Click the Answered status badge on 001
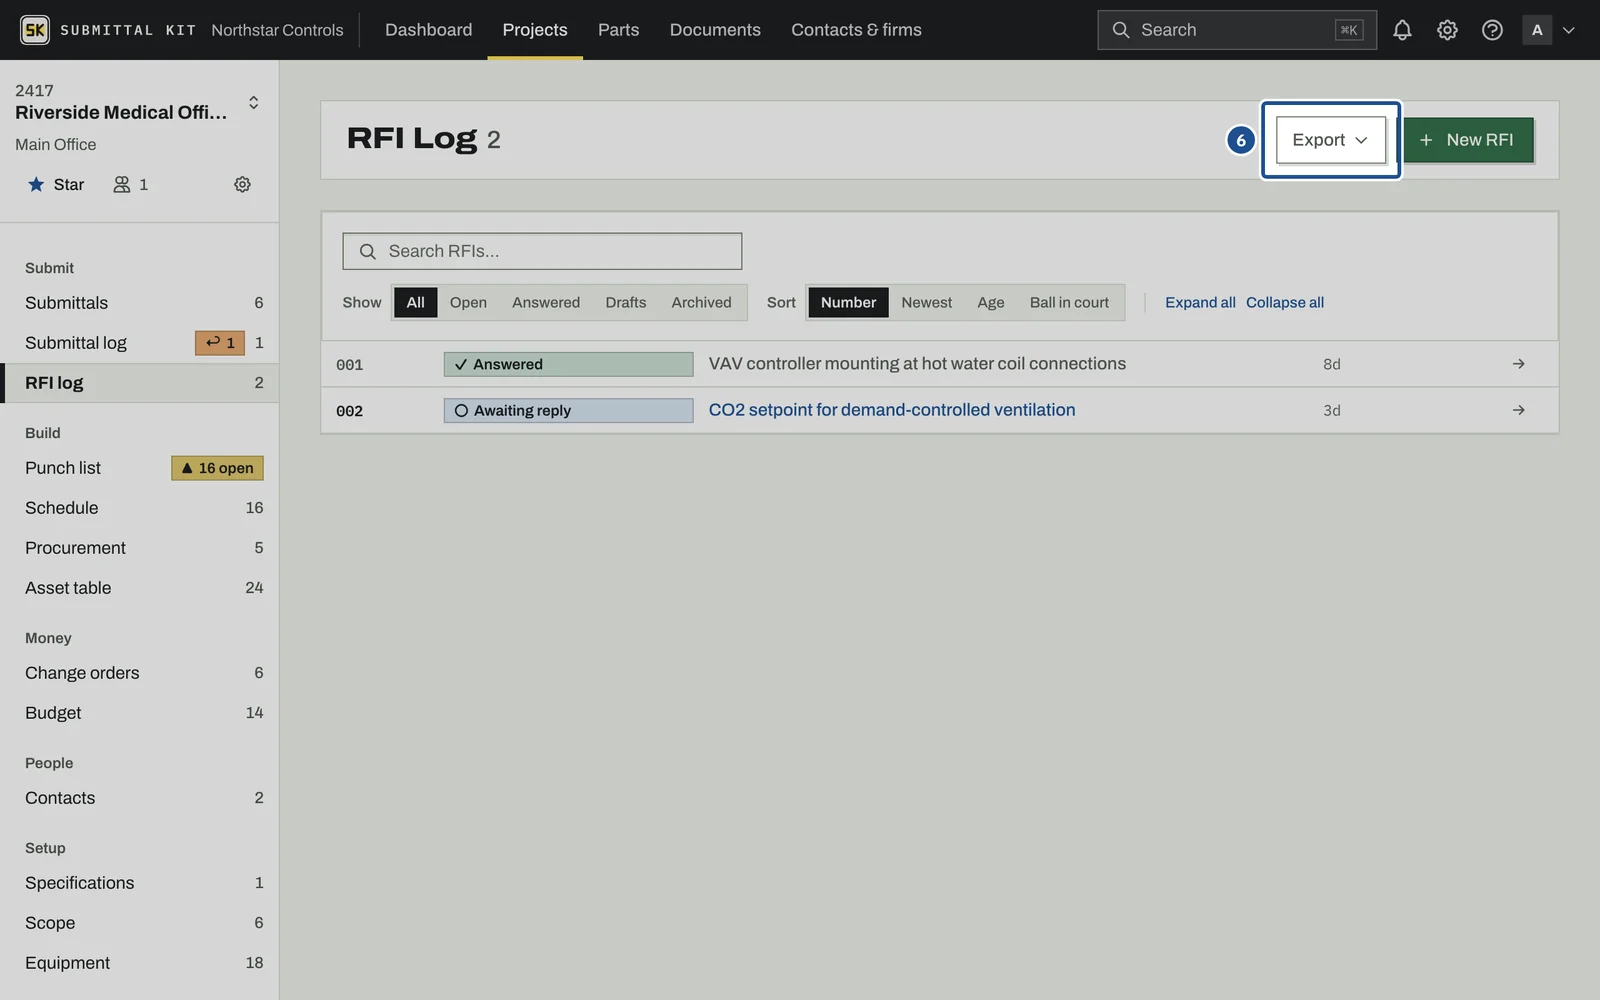The width and height of the screenshot is (1600, 1000). tap(568, 364)
